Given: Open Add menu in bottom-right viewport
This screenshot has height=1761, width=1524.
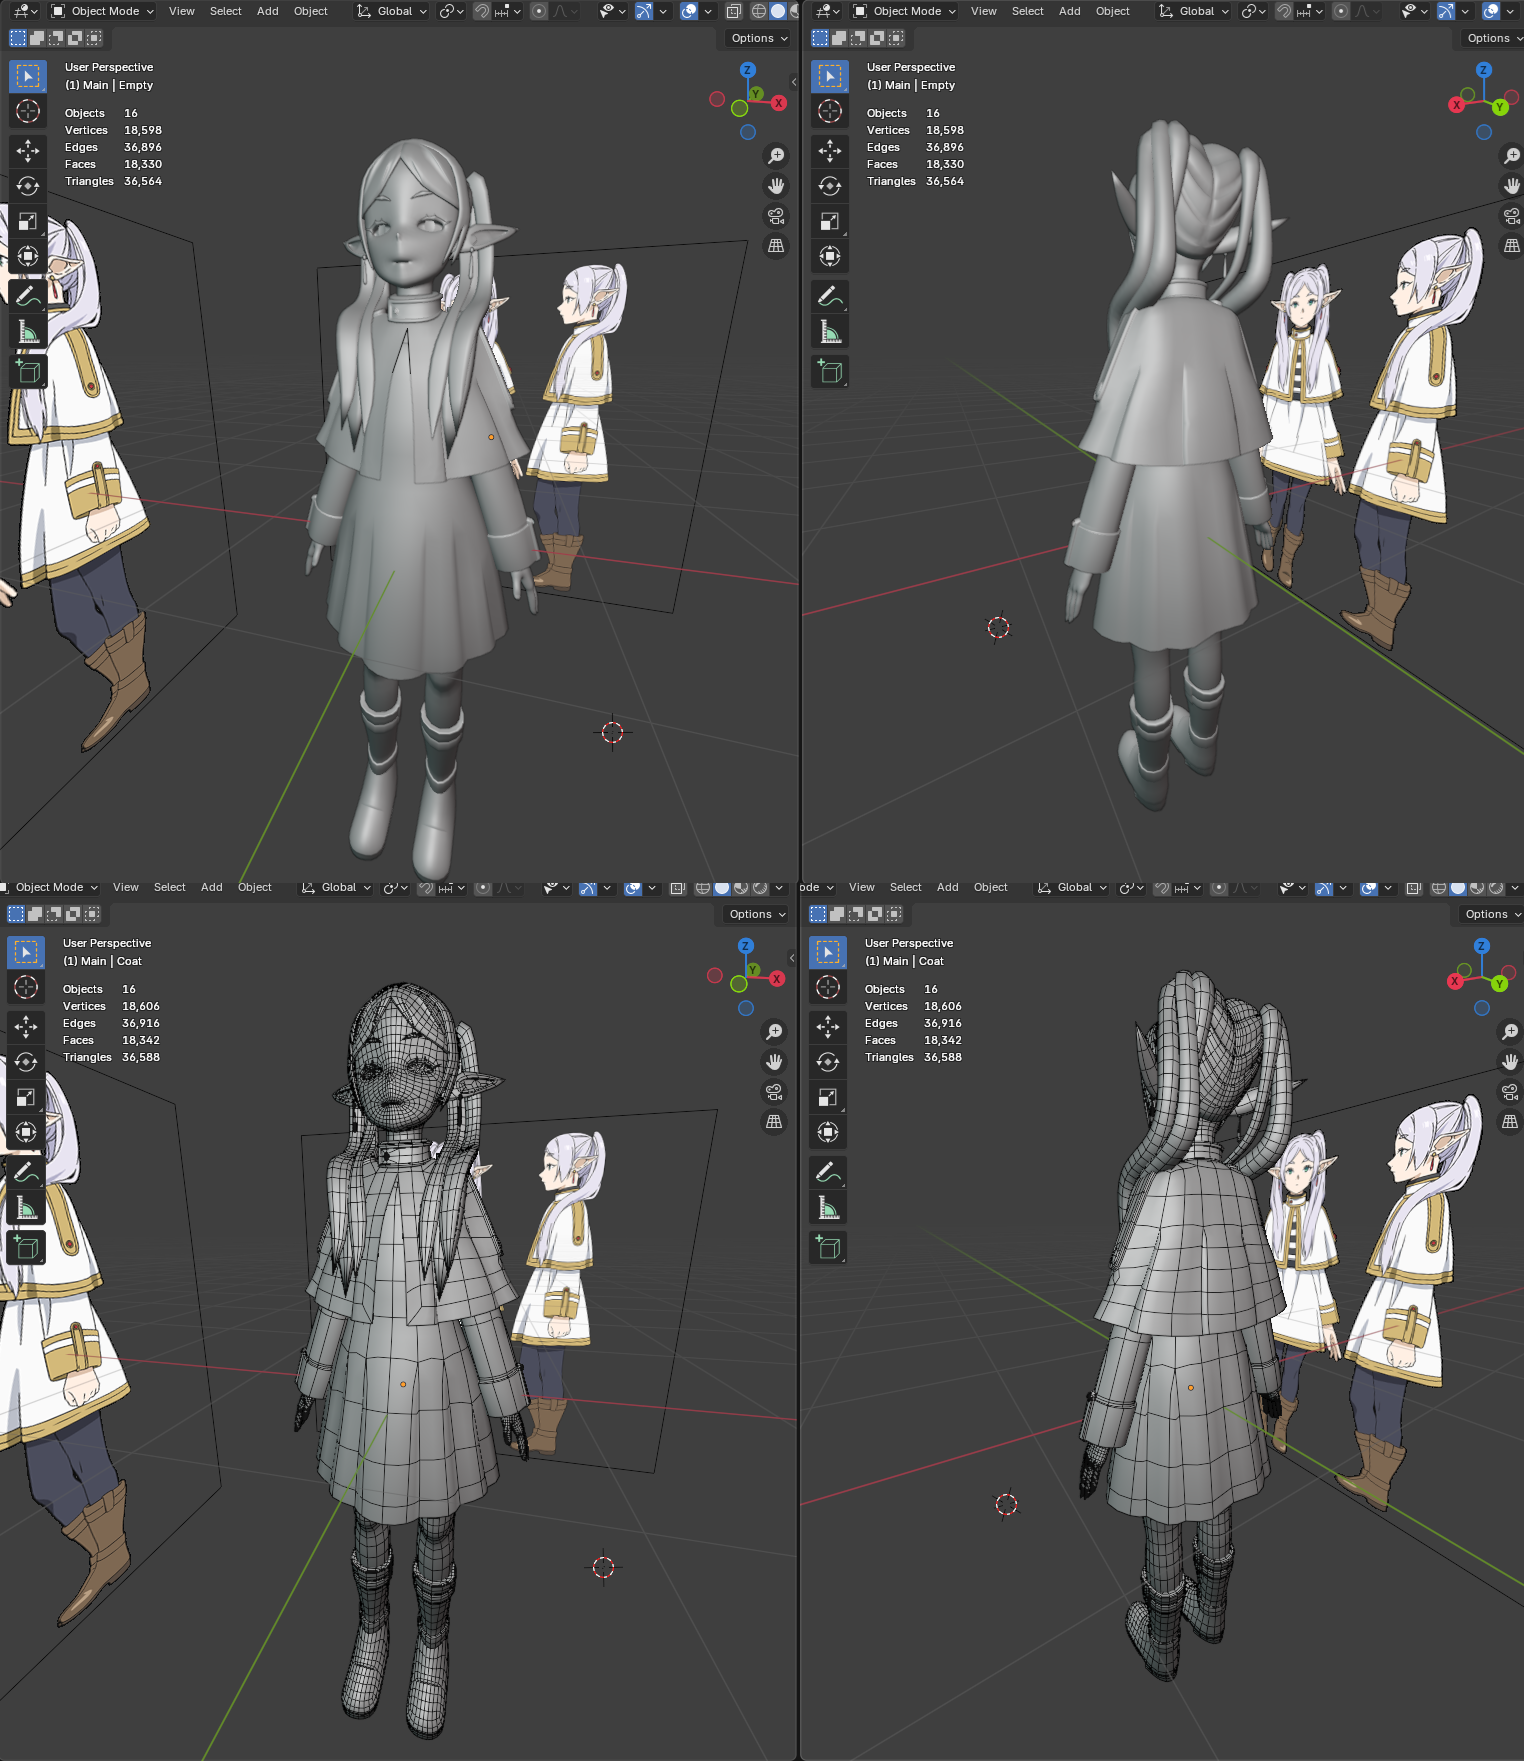Looking at the screenshot, I should point(948,888).
